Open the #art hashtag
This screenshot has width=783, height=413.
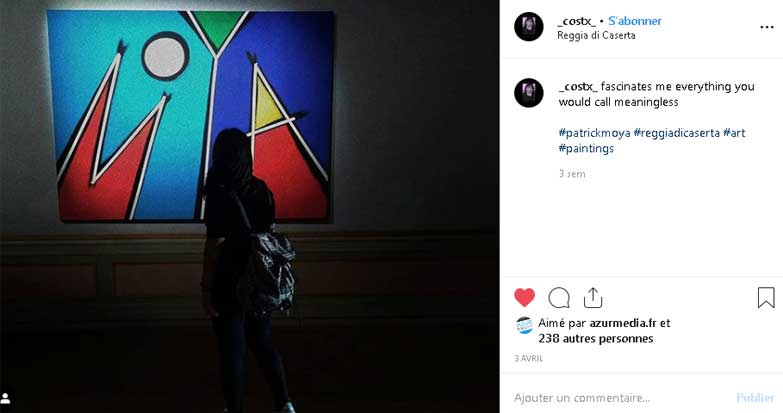coord(734,133)
